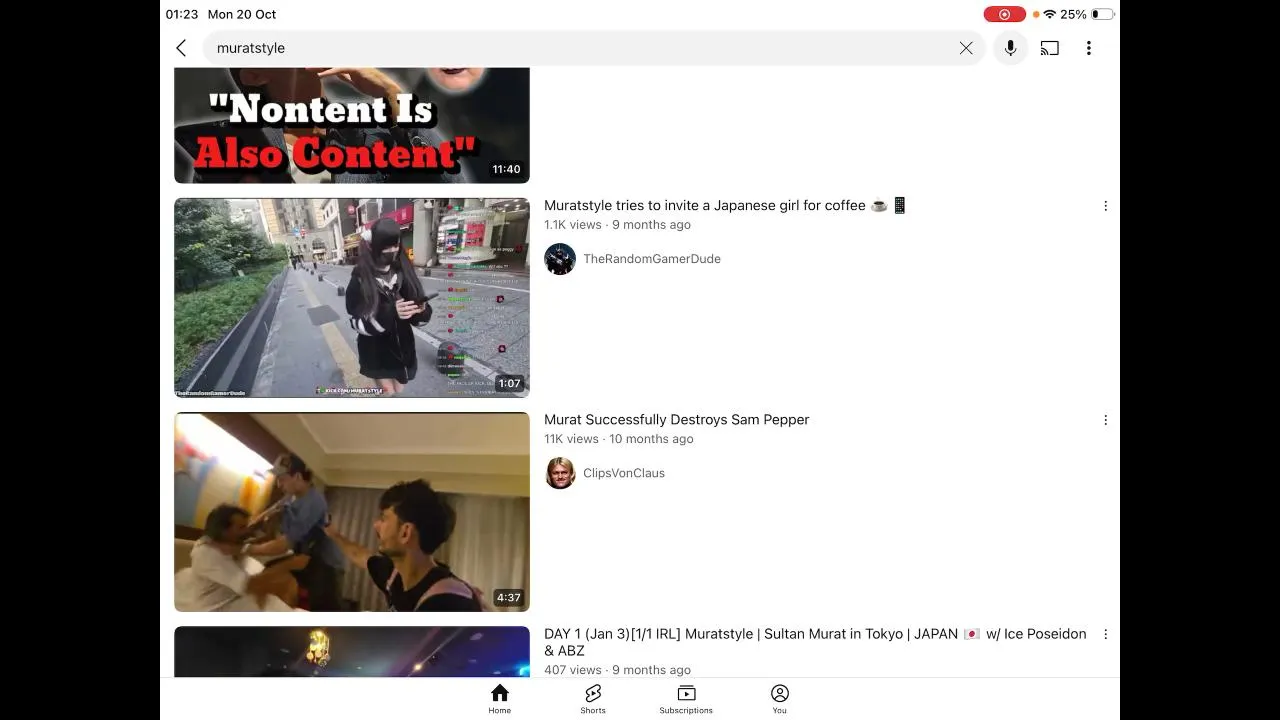Open the DAY 1 Tokyo video thumbnail
The image size is (1280, 720).
tap(352, 652)
